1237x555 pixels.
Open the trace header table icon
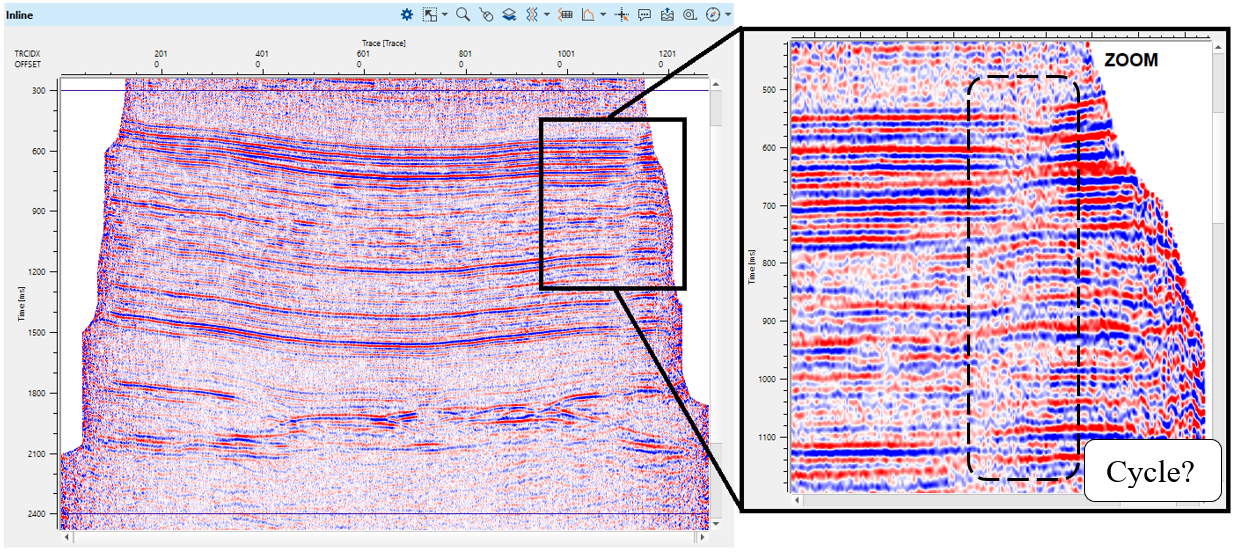pos(565,15)
